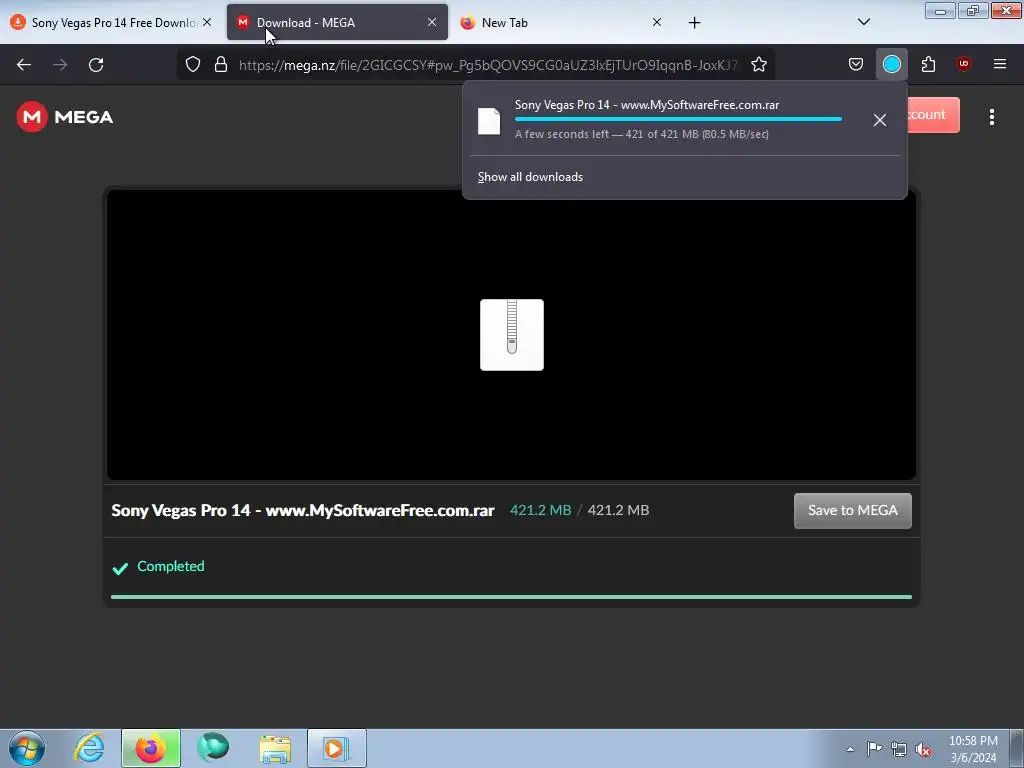Click the green completed progress bar
Viewport: 1024px width, 768px height.
[511, 597]
